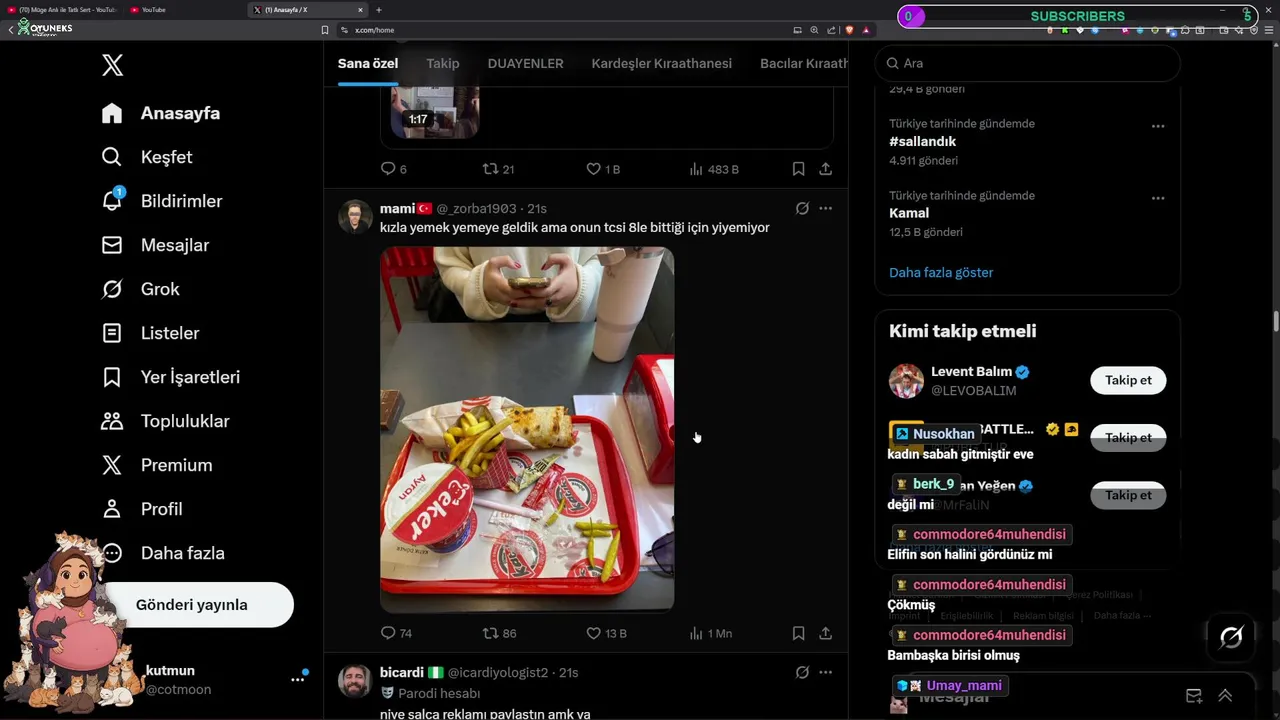This screenshot has width=1280, height=720.
Task: Open Premium from the sidebar
Action: coord(157,465)
